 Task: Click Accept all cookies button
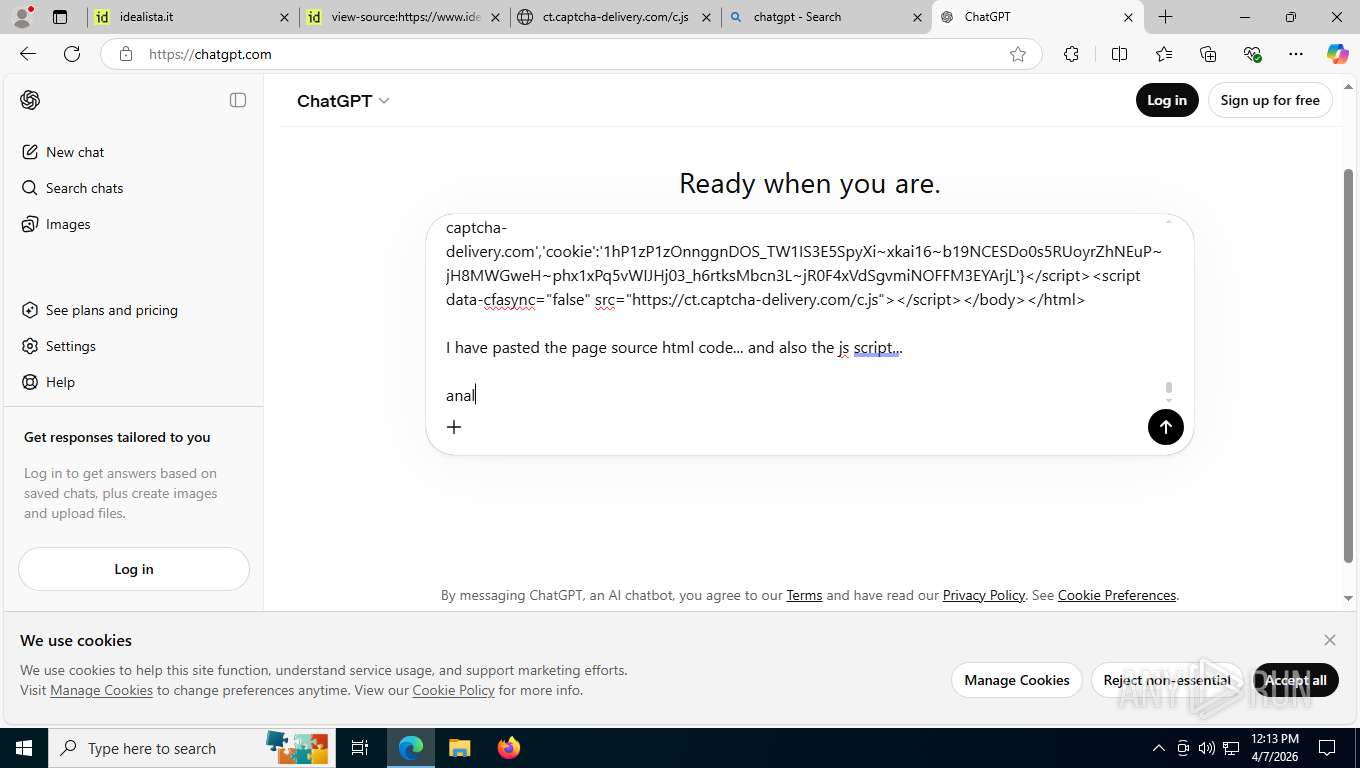pos(1295,680)
